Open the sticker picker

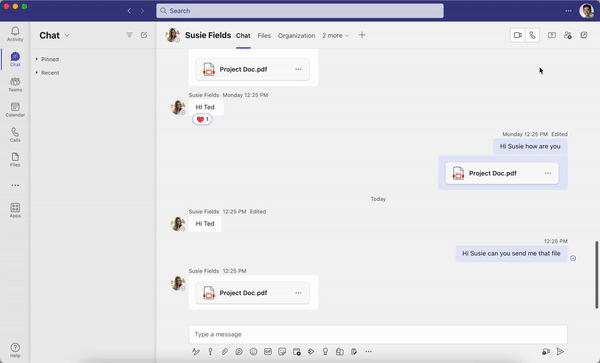(x=282, y=352)
